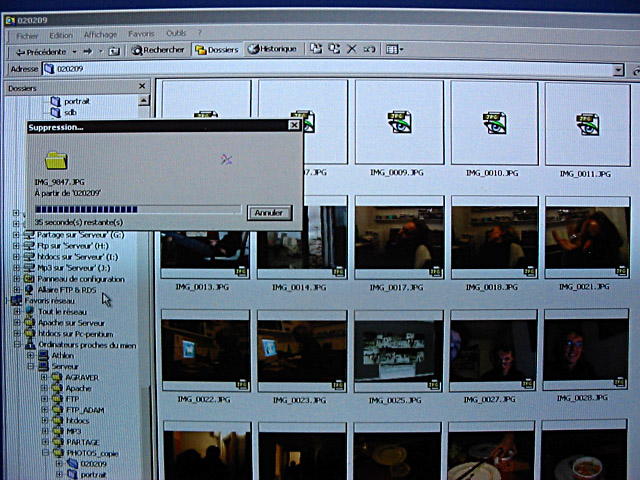Viewport: 640px width, 480px height.
Task: Click the Apache sur Serveur folder icon
Action: click(29, 322)
